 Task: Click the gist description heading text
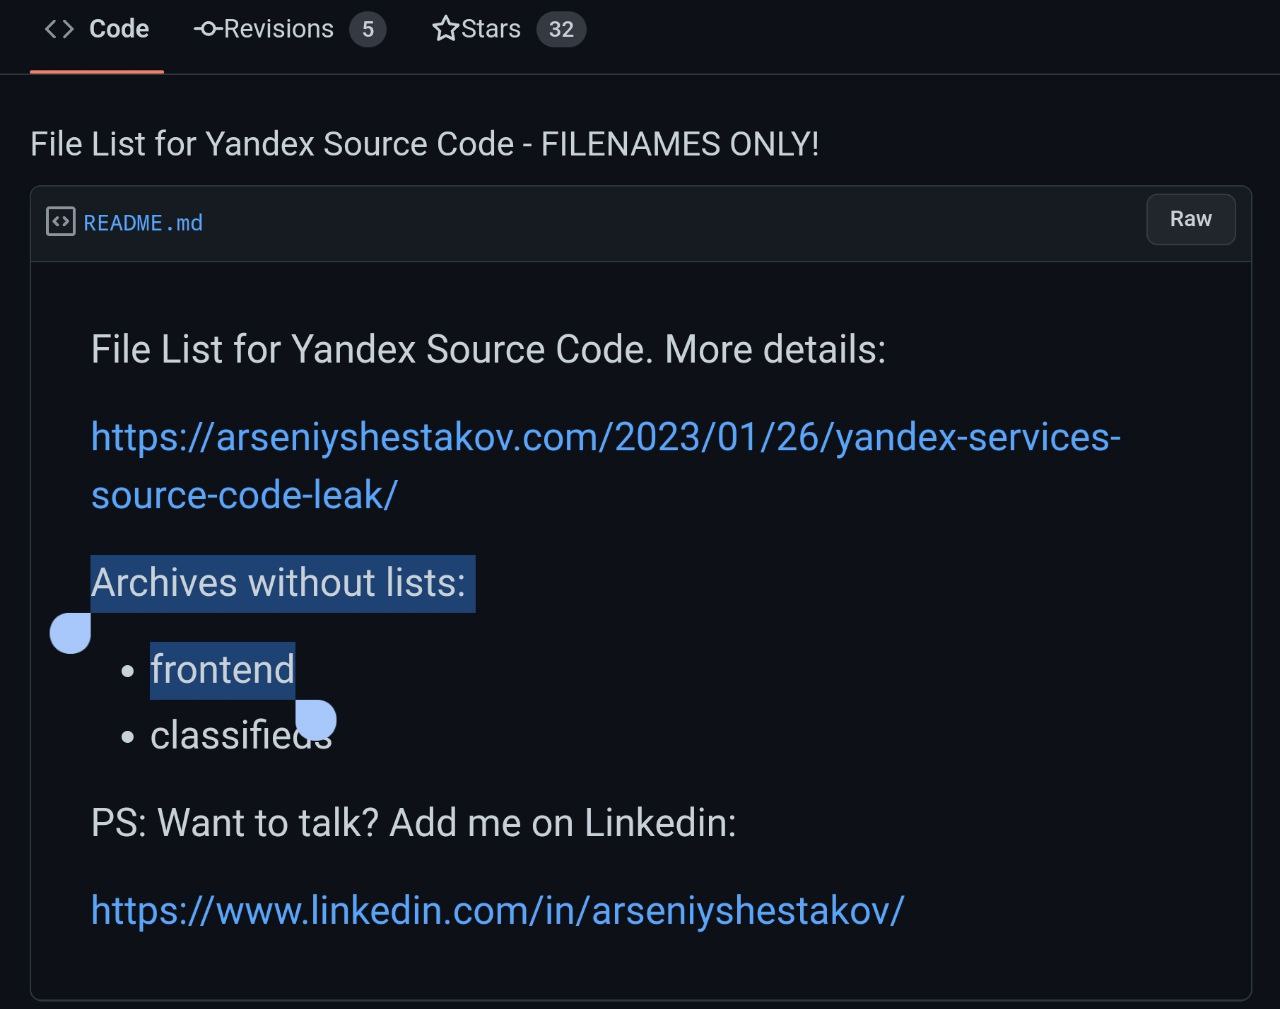click(425, 144)
